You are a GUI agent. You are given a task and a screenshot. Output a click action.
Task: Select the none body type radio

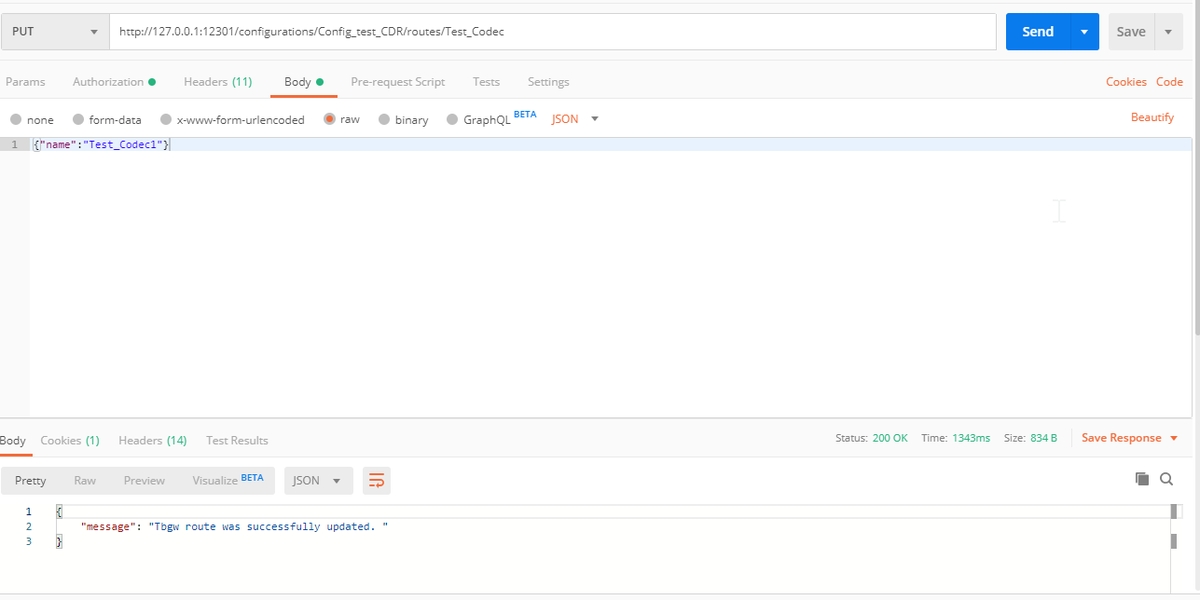pos(16,119)
